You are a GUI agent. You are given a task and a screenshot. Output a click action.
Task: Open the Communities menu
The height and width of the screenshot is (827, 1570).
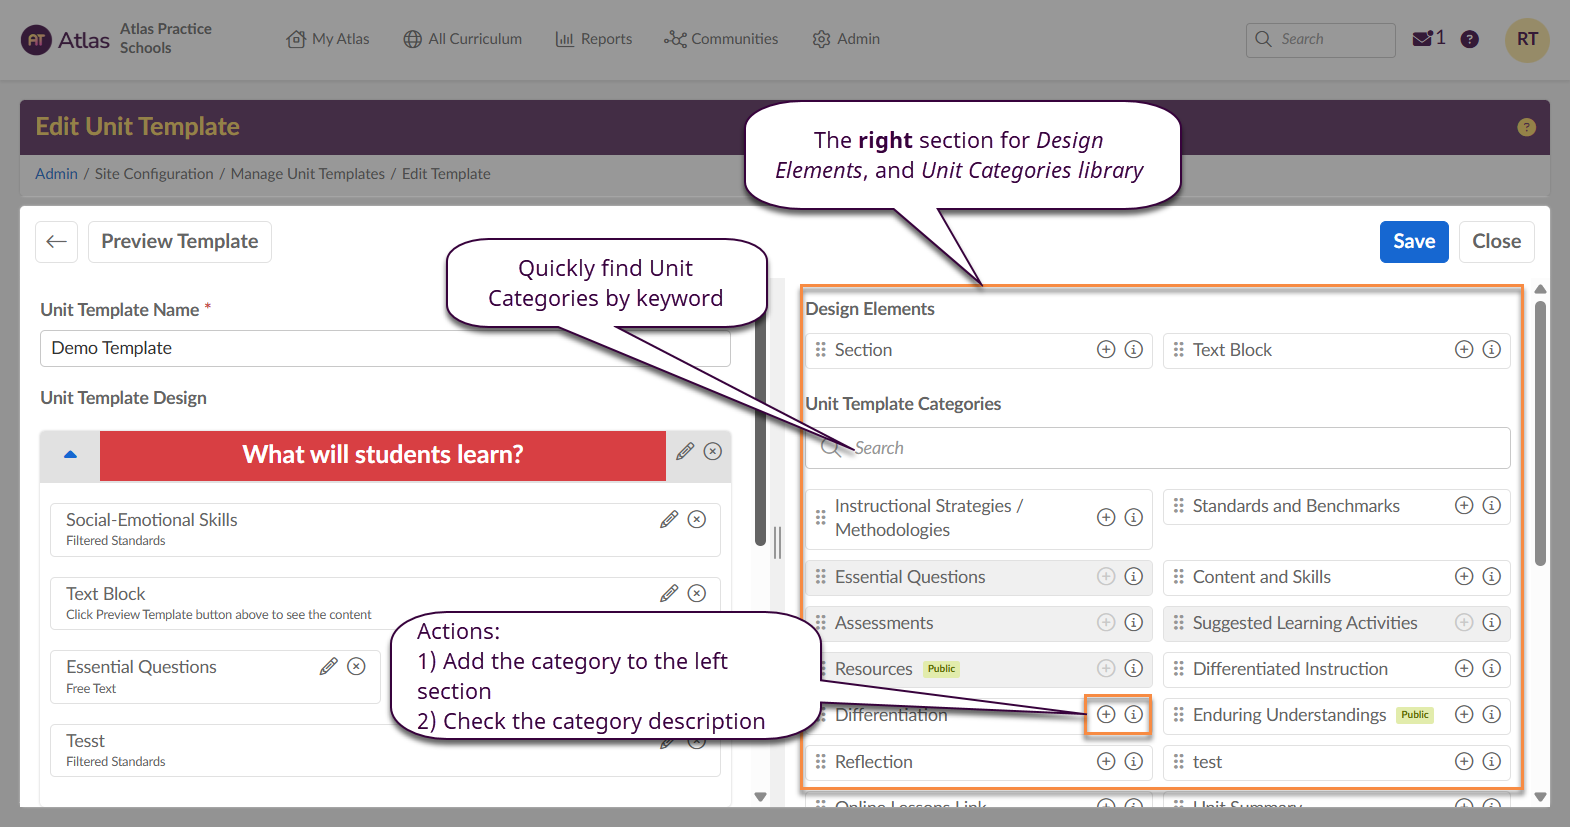tap(721, 39)
